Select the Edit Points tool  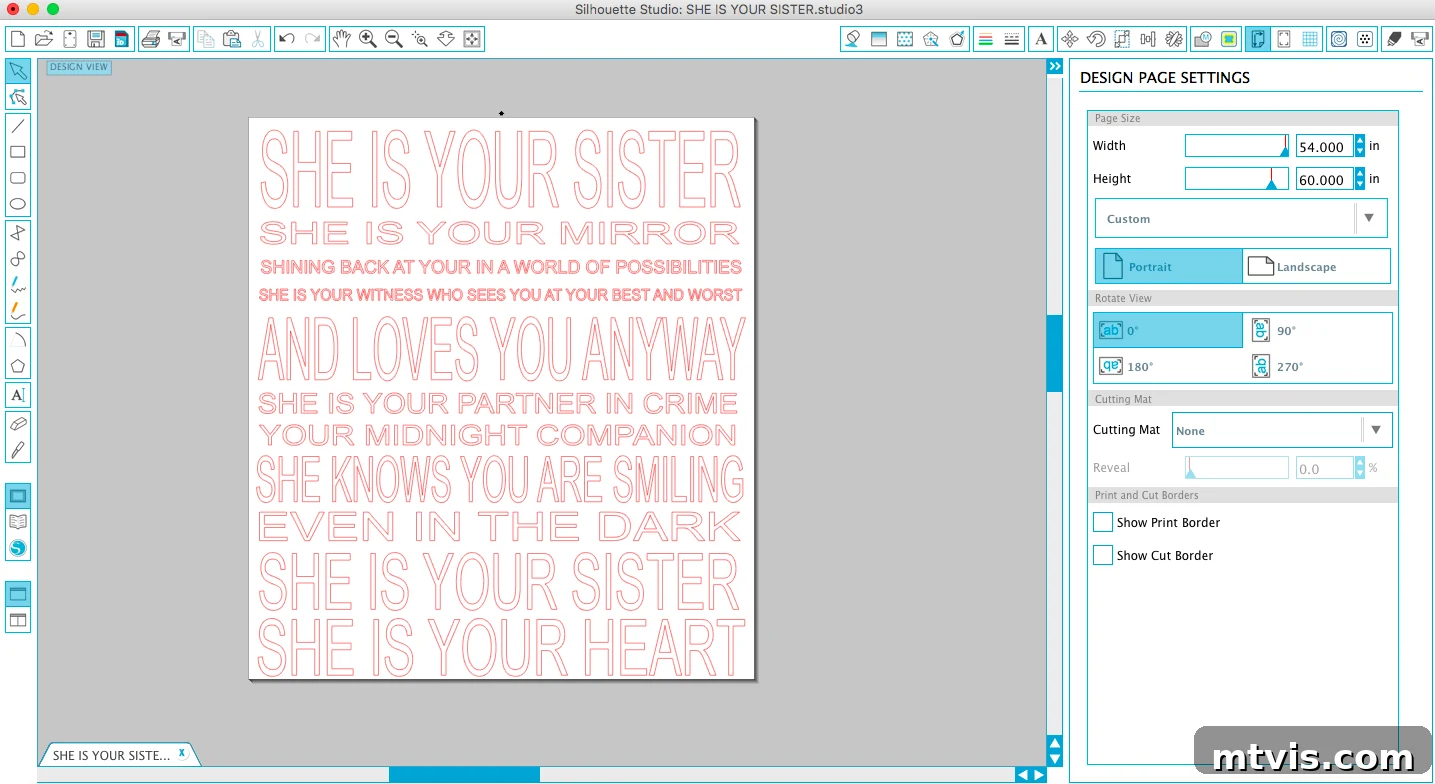(18, 97)
